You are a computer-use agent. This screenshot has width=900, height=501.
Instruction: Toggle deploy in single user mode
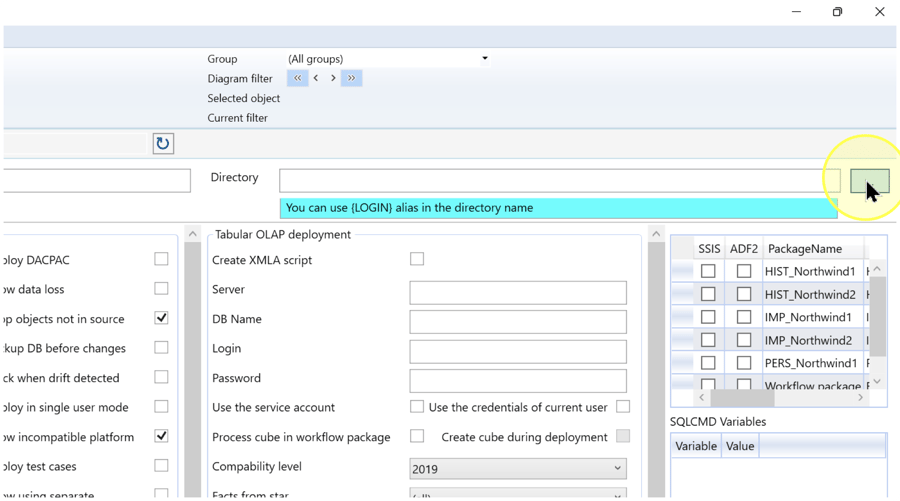[161, 407]
